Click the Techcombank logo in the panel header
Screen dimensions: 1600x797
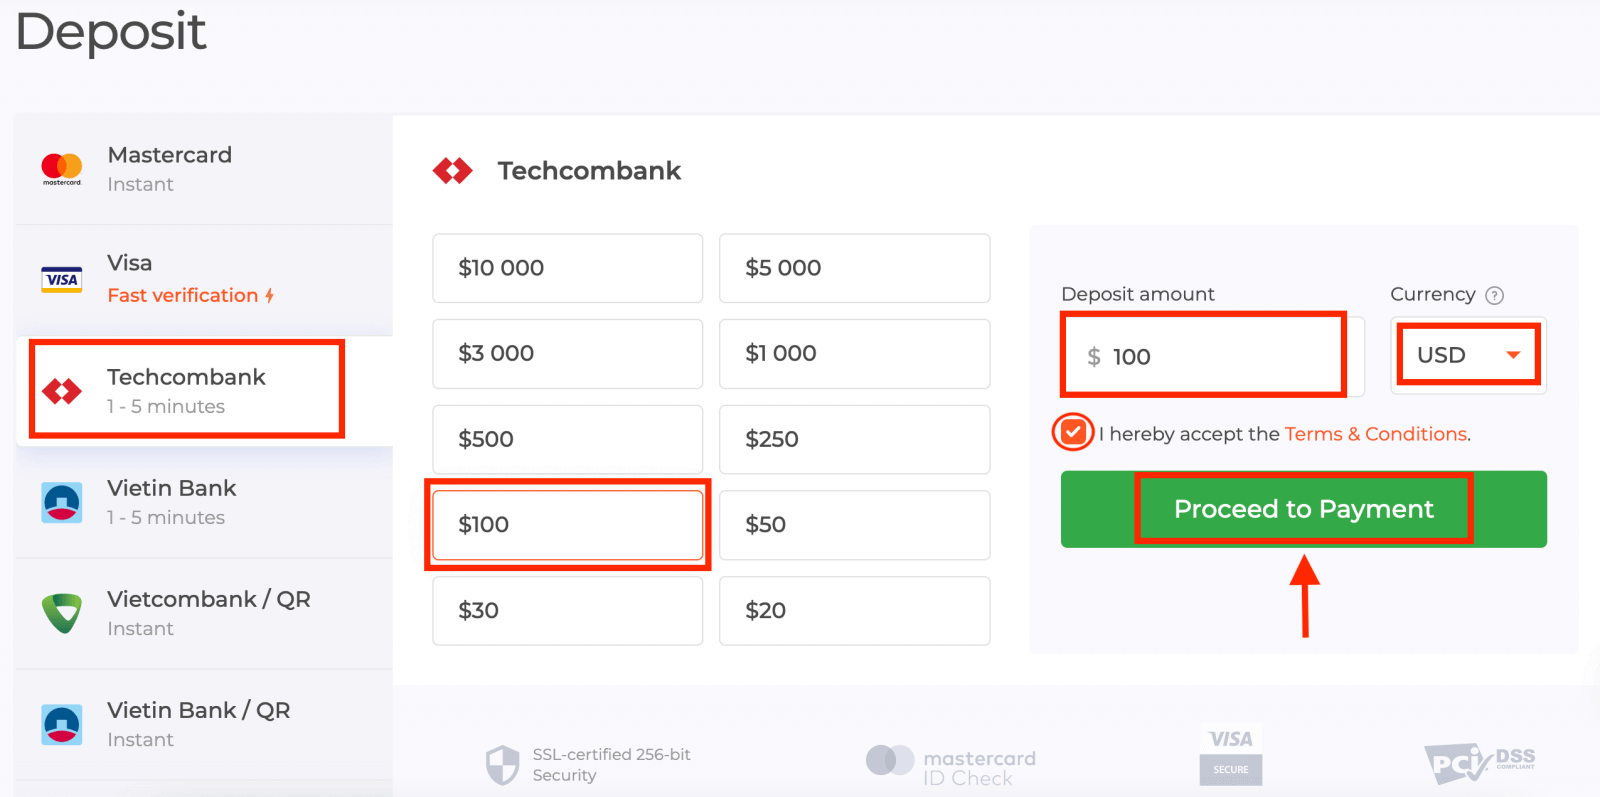(x=453, y=171)
